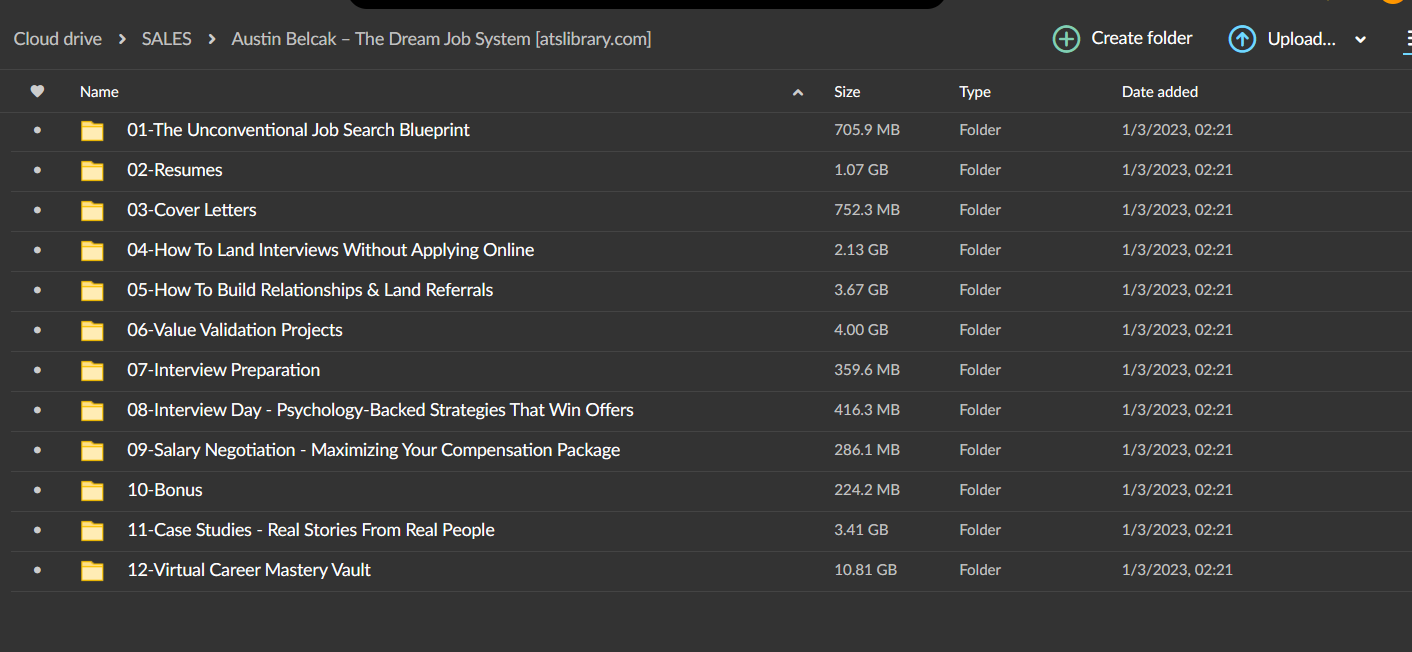Select folder icon for 05-How To Build Relationships
The height and width of the screenshot is (652, 1412).
point(92,290)
